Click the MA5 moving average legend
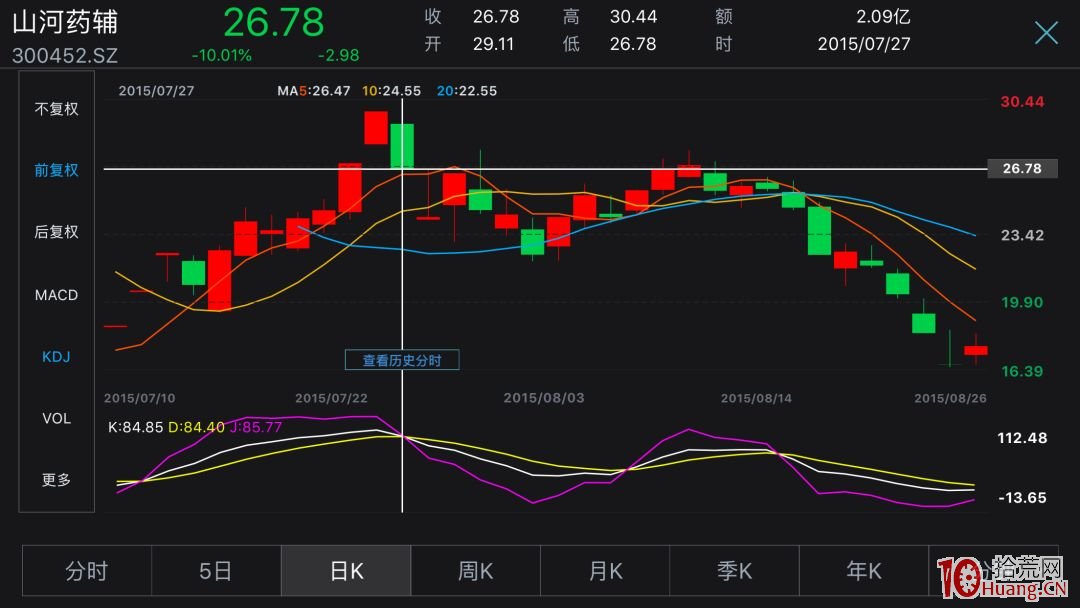The height and width of the screenshot is (608, 1080). click(314, 91)
